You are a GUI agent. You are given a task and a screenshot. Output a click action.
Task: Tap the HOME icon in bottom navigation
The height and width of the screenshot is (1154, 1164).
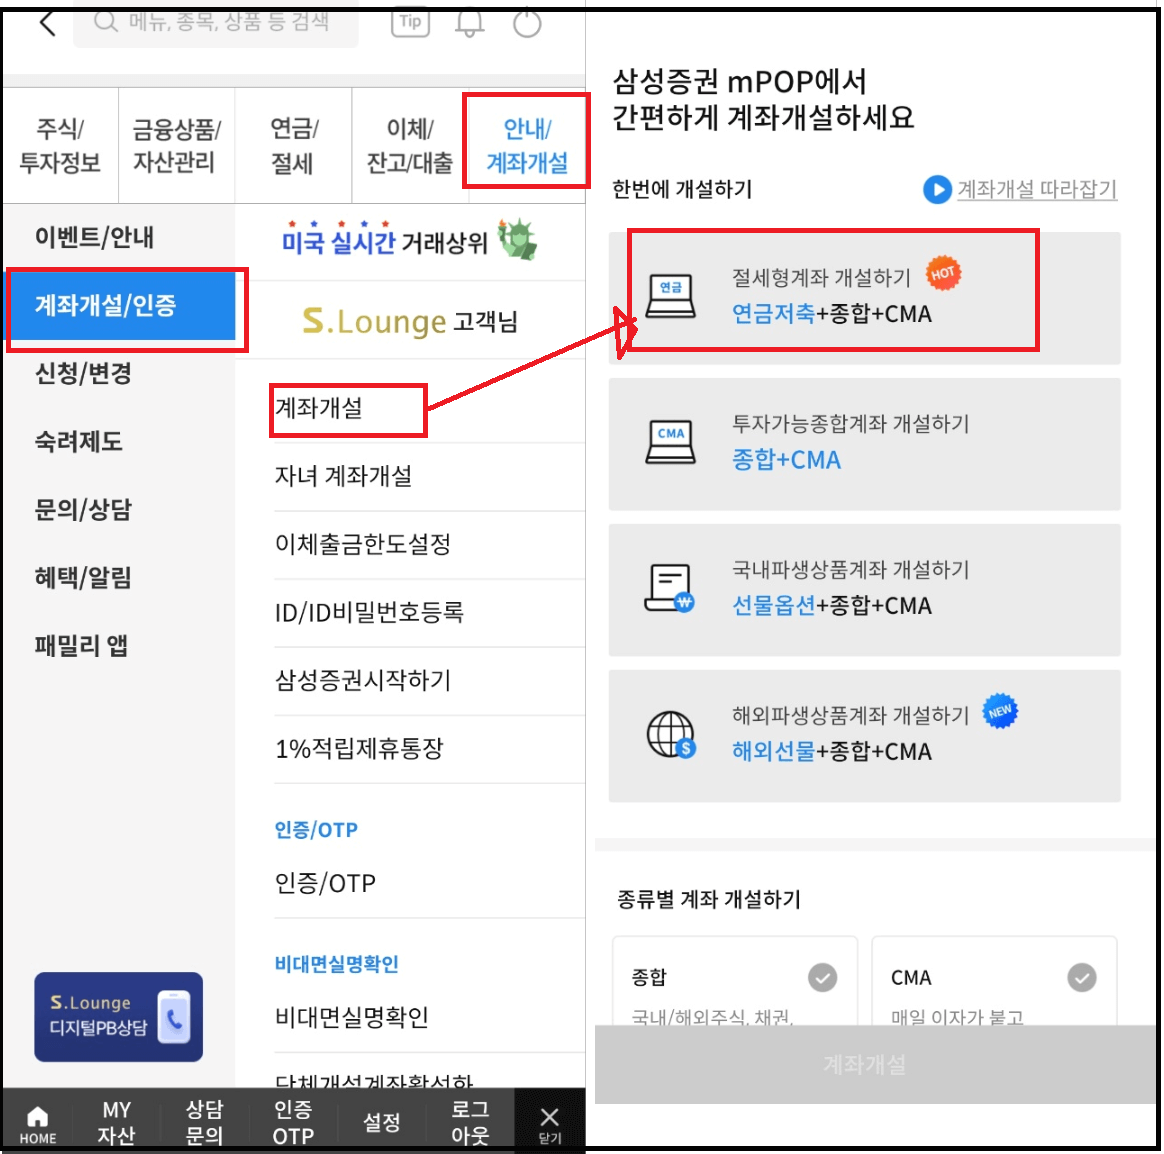(37, 1118)
